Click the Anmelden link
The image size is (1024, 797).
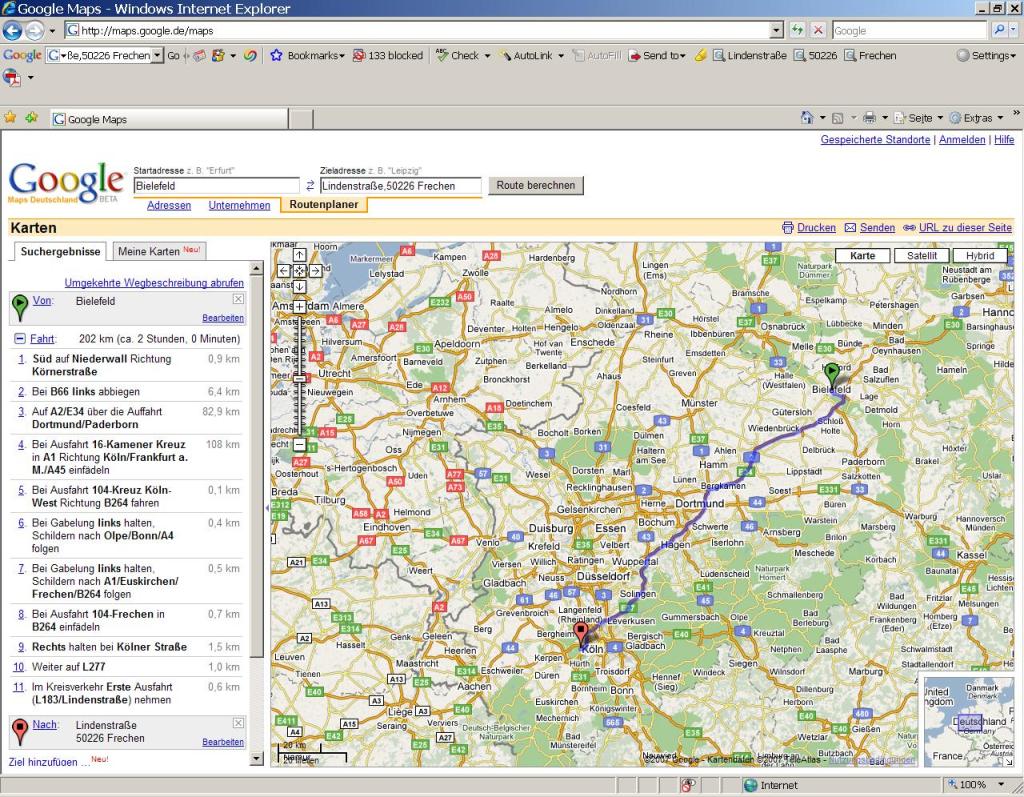[962, 139]
